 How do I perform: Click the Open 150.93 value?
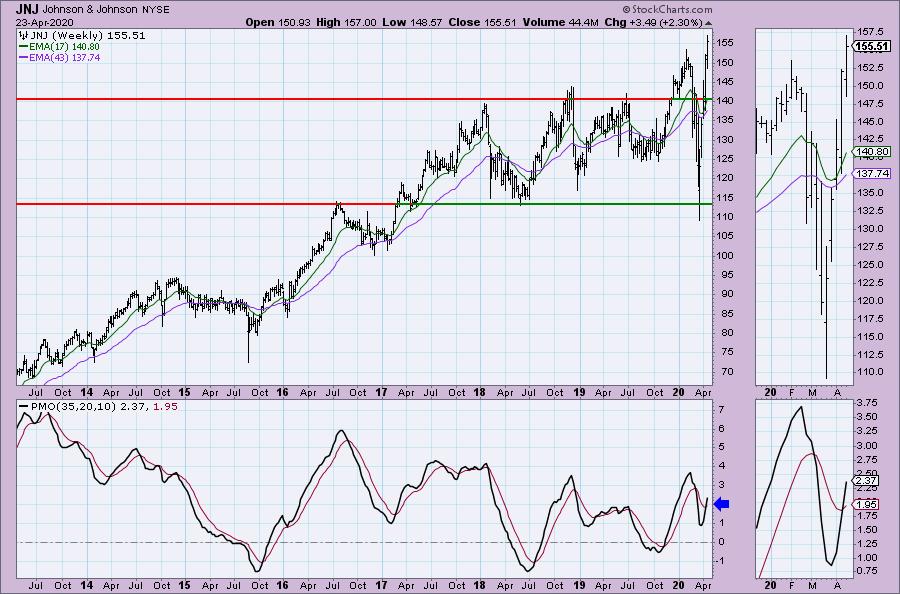point(278,22)
